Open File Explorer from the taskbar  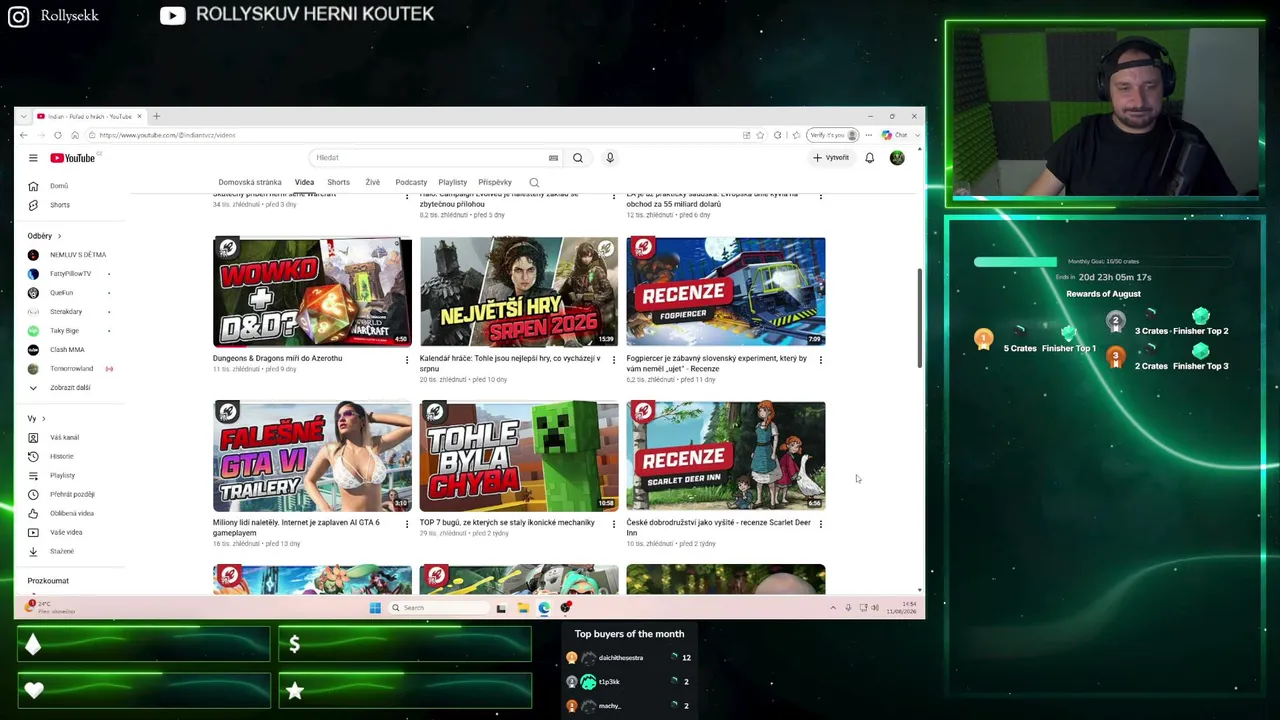point(523,608)
